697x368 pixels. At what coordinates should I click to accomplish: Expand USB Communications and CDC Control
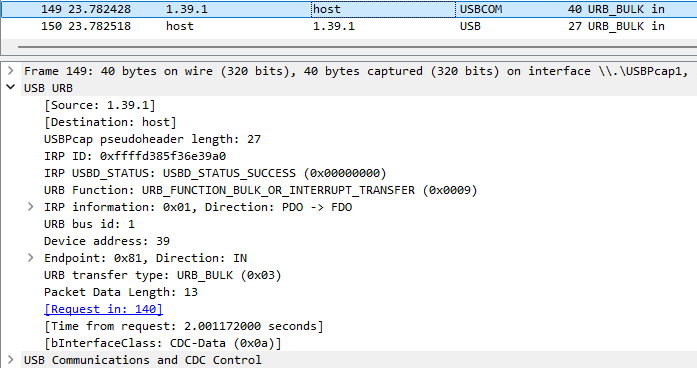(11, 360)
